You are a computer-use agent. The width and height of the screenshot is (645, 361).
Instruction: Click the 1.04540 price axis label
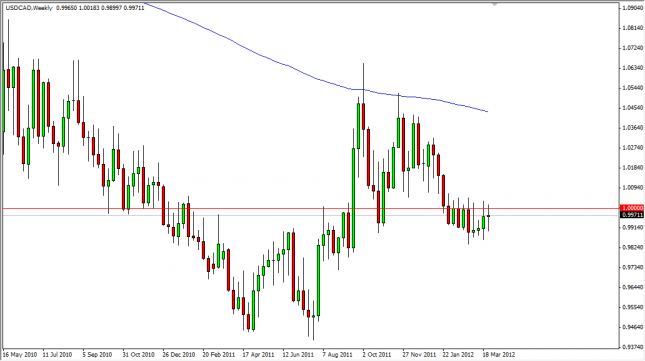tap(633, 108)
